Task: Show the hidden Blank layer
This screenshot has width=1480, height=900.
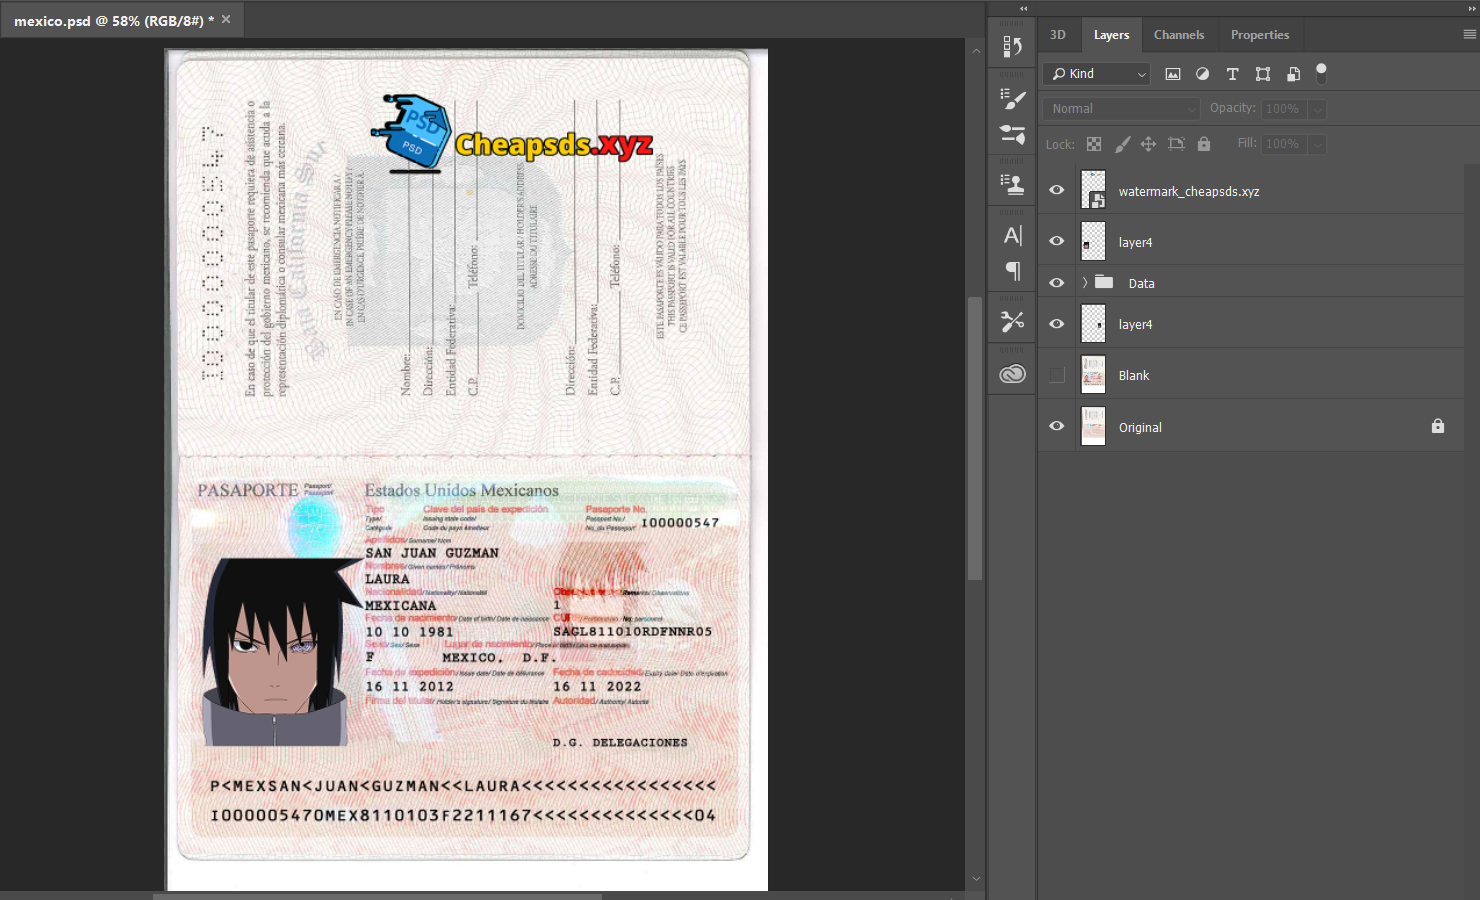Action: [x=1056, y=375]
